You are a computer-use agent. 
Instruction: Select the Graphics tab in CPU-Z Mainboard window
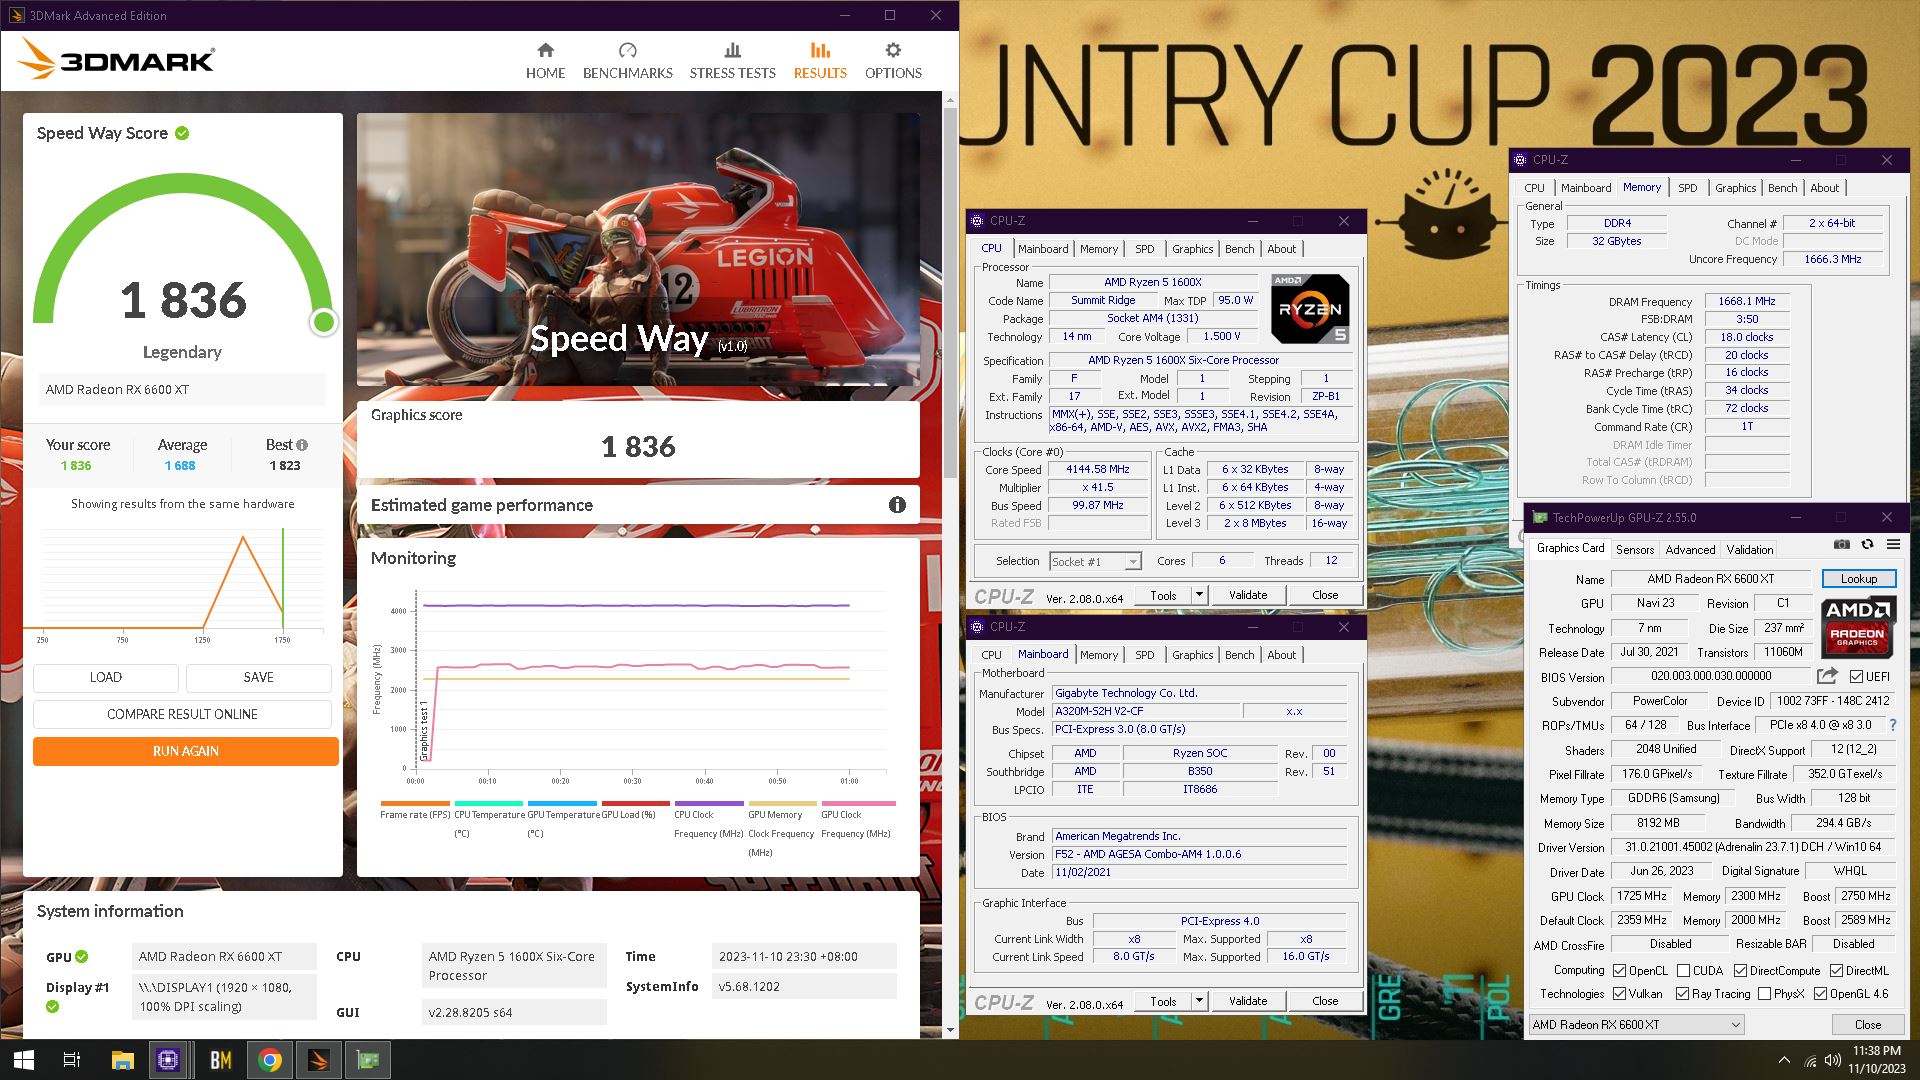pyautogui.click(x=1192, y=655)
